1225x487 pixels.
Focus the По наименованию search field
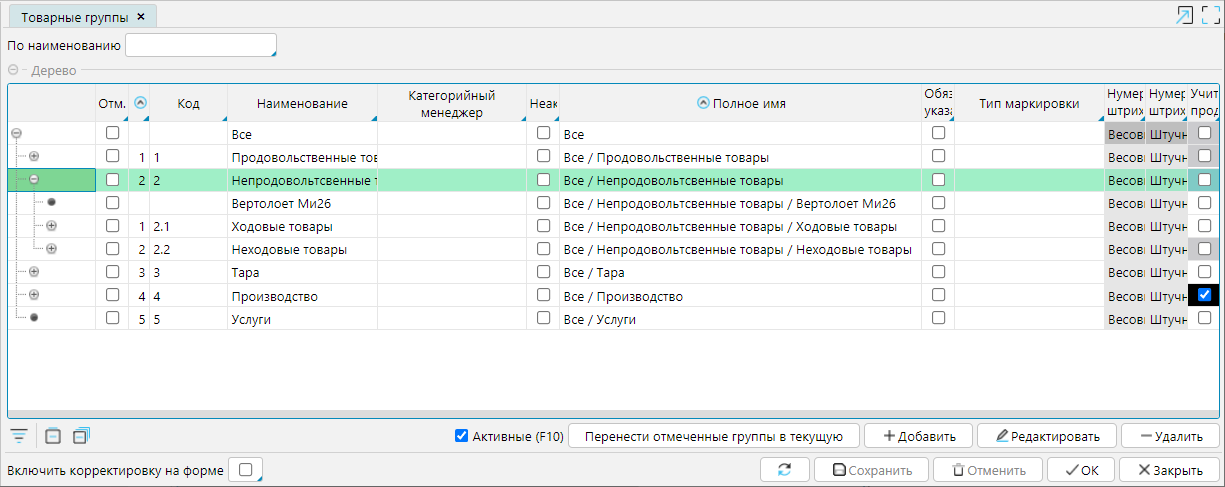click(x=200, y=45)
